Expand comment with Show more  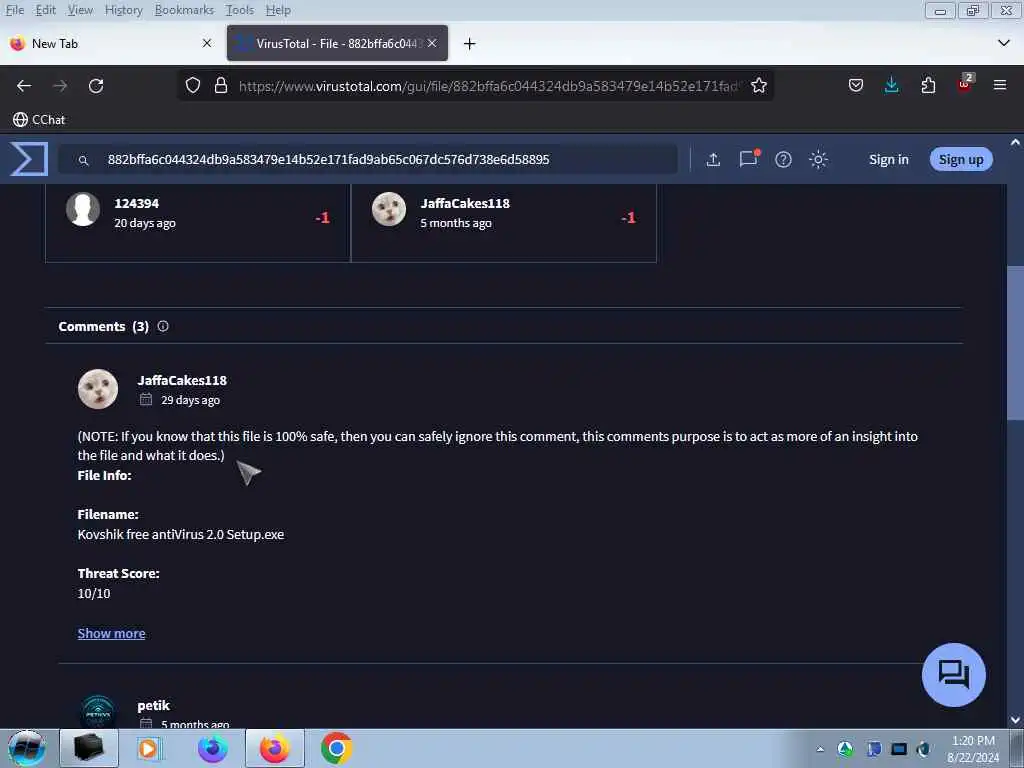(x=111, y=633)
